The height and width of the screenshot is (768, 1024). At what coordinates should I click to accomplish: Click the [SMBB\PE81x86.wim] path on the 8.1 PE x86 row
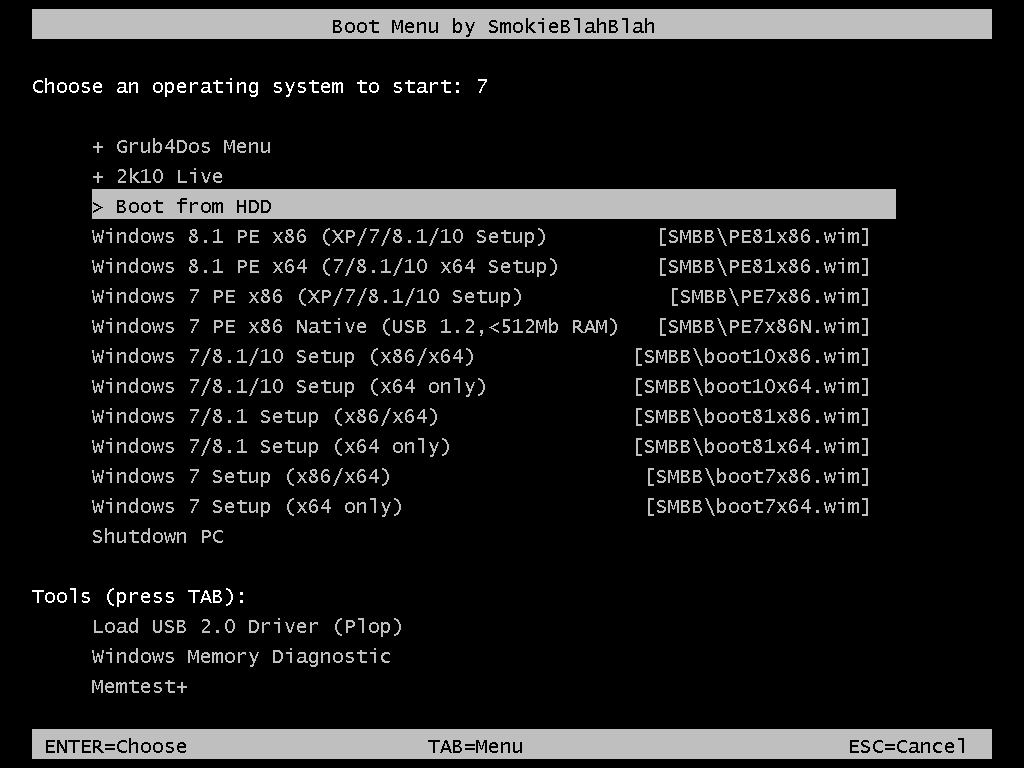(x=764, y=237)
